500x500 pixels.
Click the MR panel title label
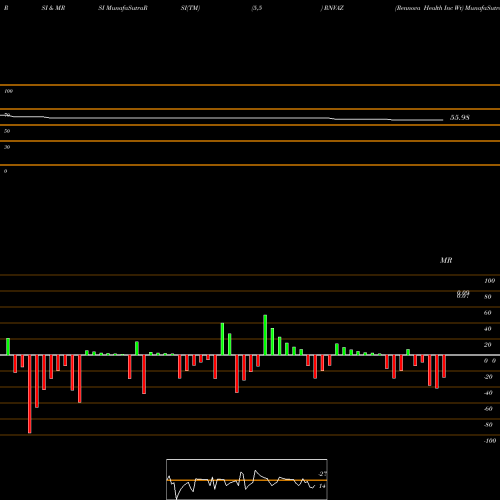446,260
